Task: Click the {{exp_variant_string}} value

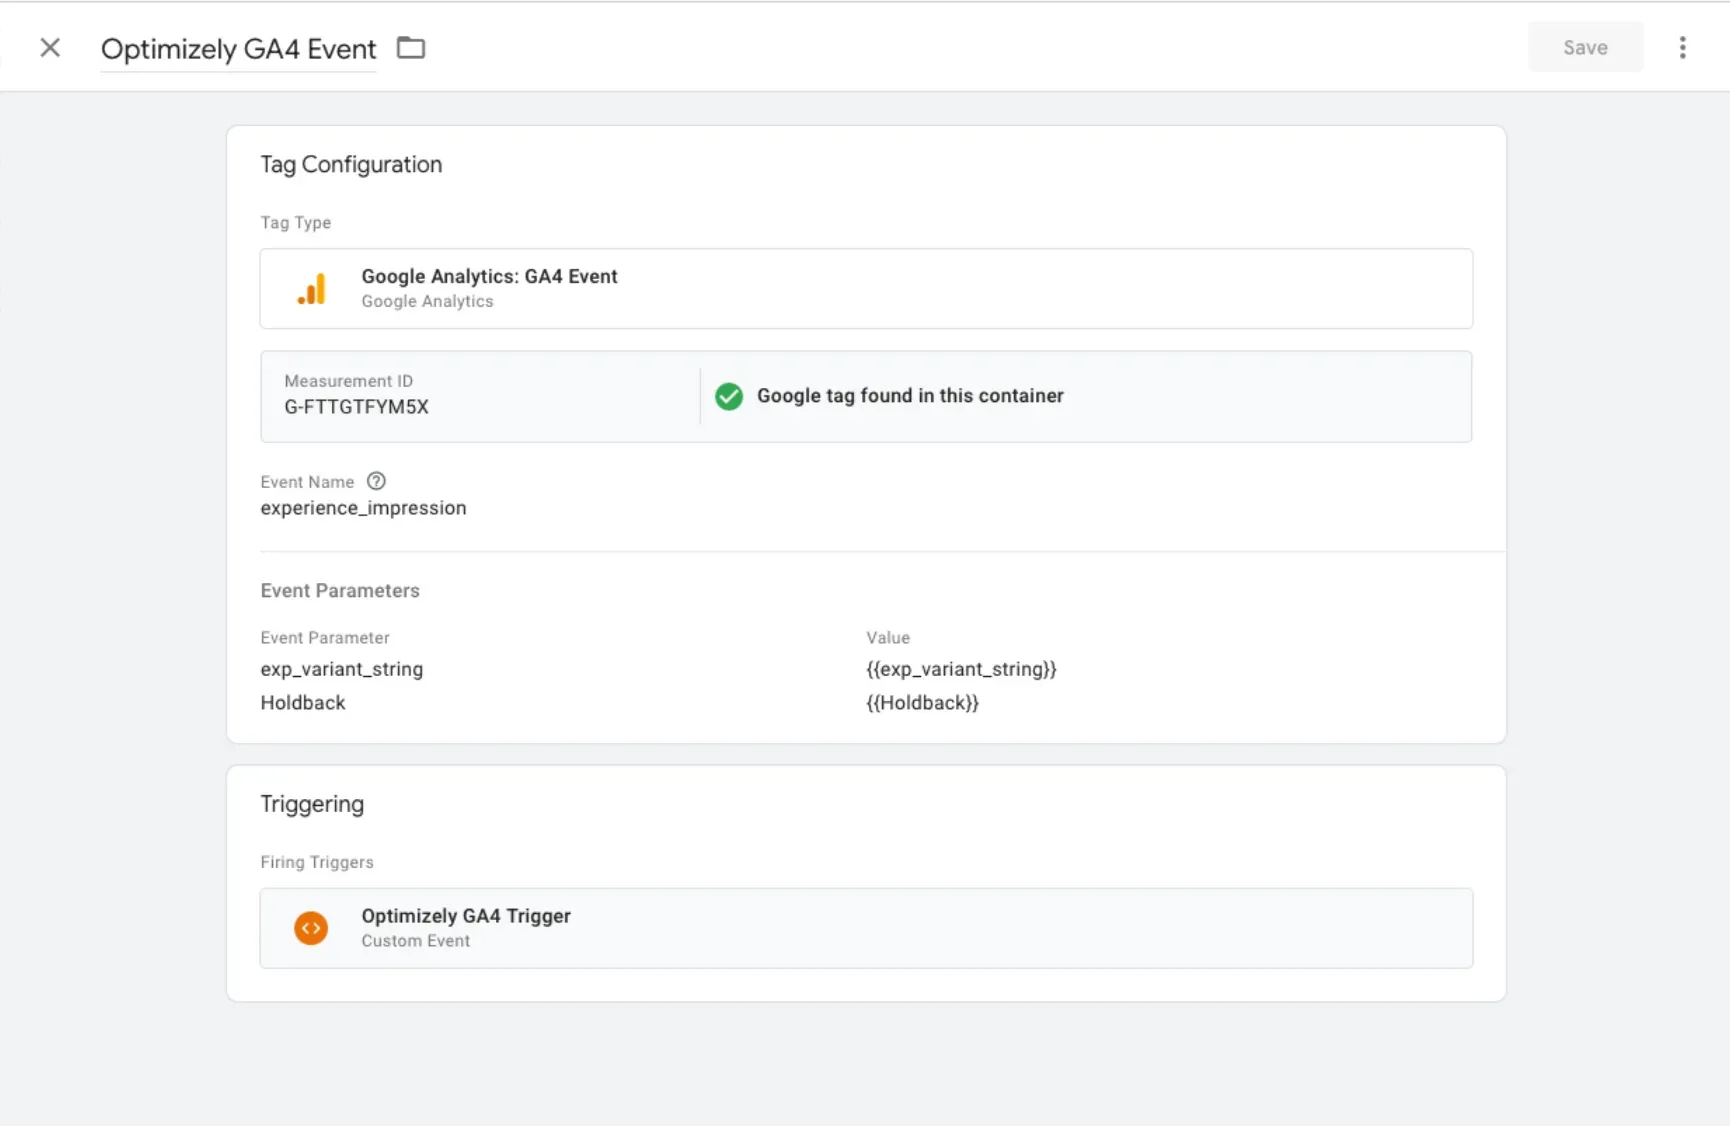Action: 961,669
